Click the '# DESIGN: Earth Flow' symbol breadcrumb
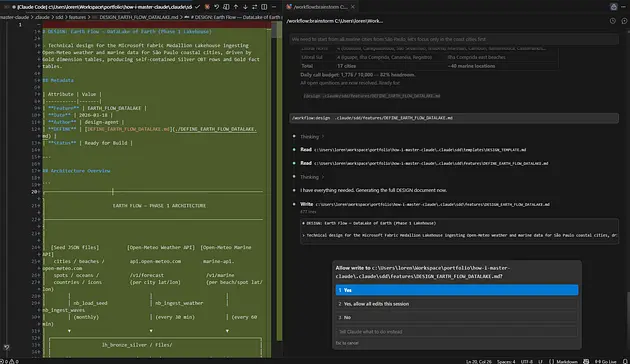Viewport: 630px width, 364px height. click(236, 17)
